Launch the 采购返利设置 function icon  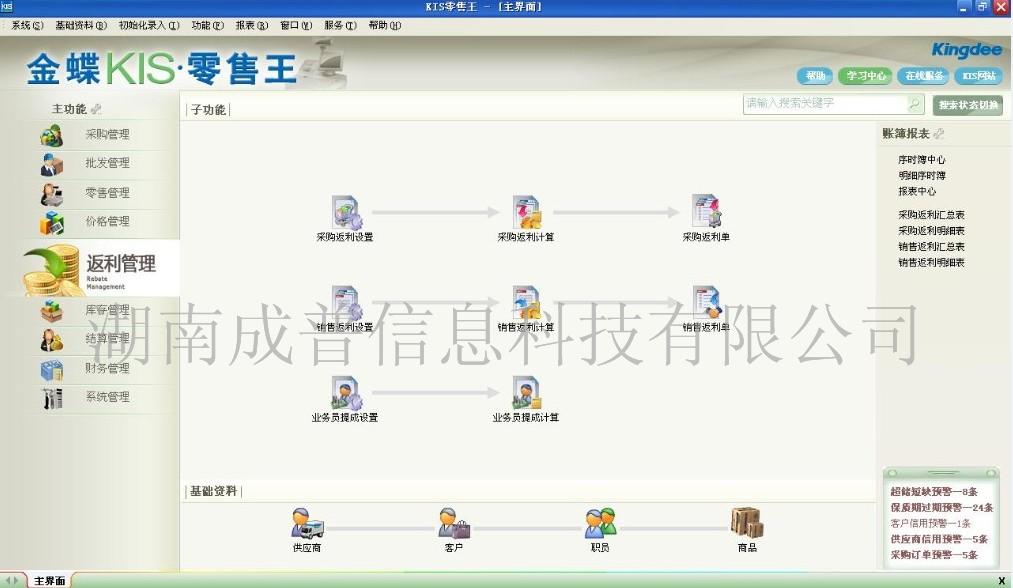click(346, 212)
